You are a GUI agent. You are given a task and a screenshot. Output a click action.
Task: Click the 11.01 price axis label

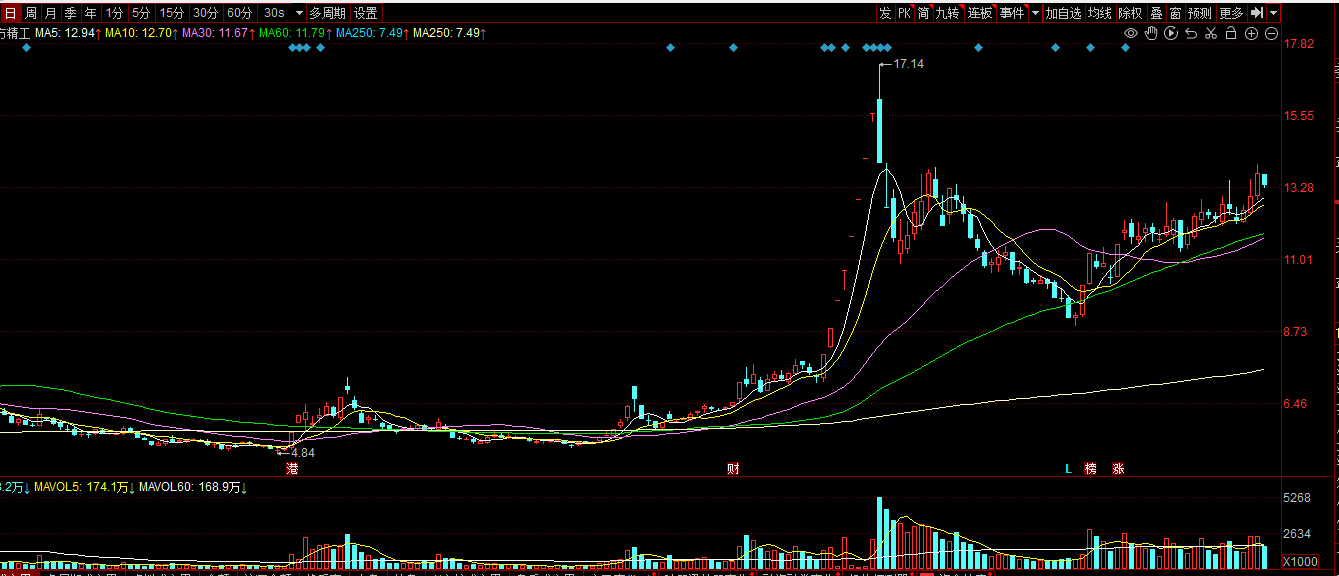1299,260
